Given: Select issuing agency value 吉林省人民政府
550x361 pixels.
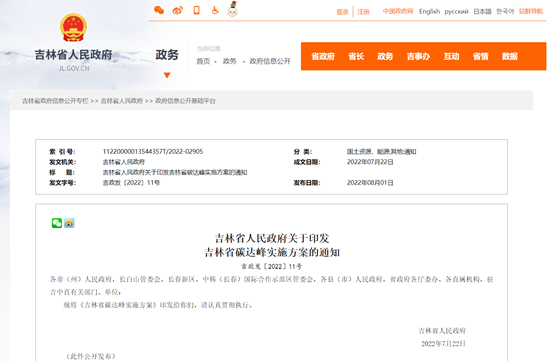Looking at the screenshot, I should tap(123, 162).
